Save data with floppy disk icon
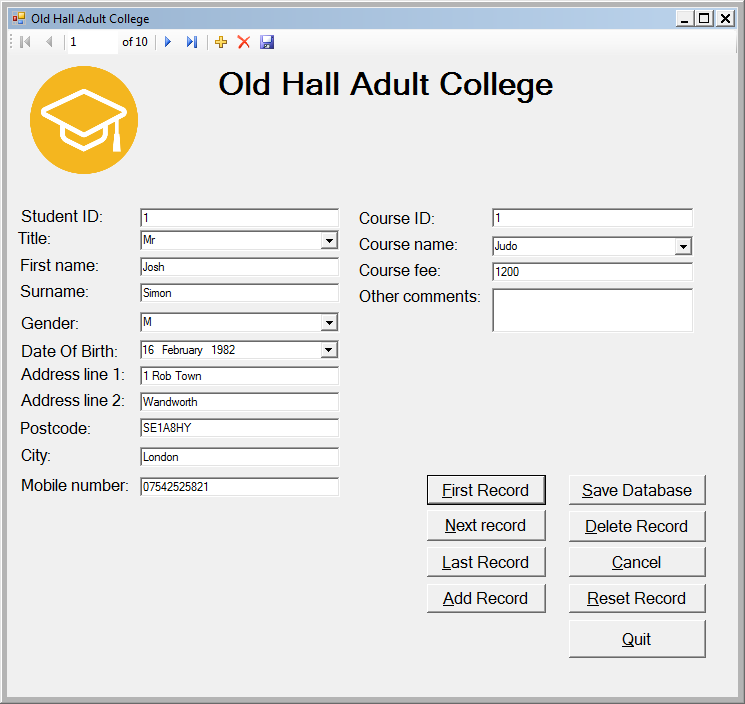The image size is (745, 704). (x=267, y=42)
